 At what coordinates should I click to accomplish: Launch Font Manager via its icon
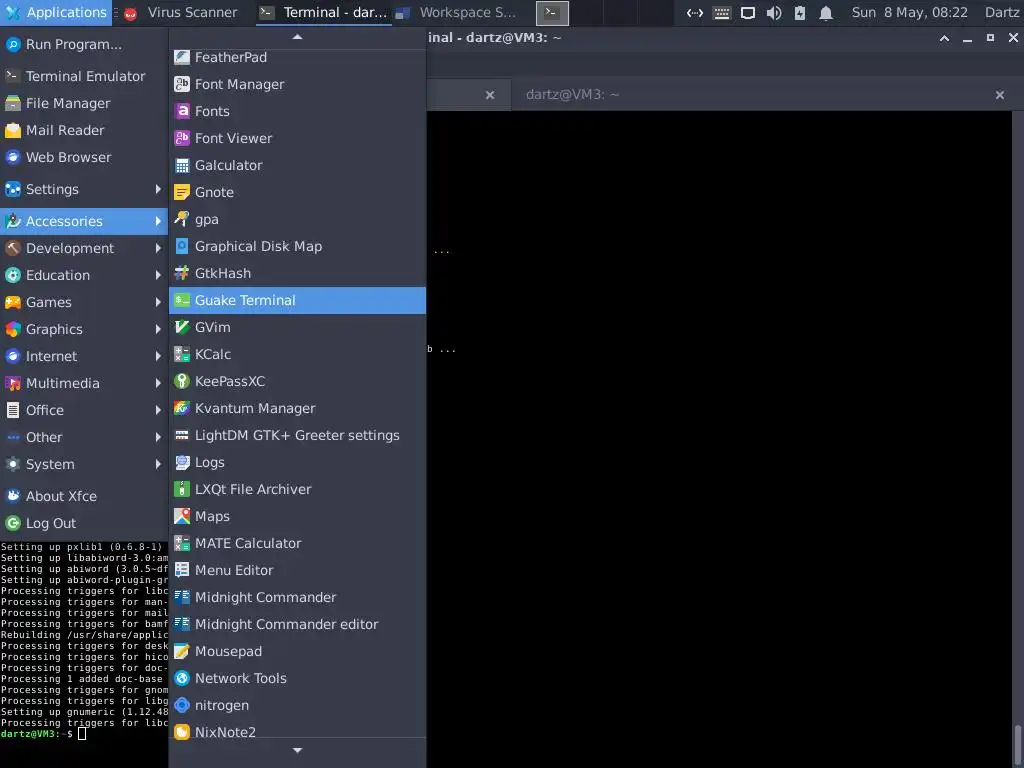coord(182,84)
